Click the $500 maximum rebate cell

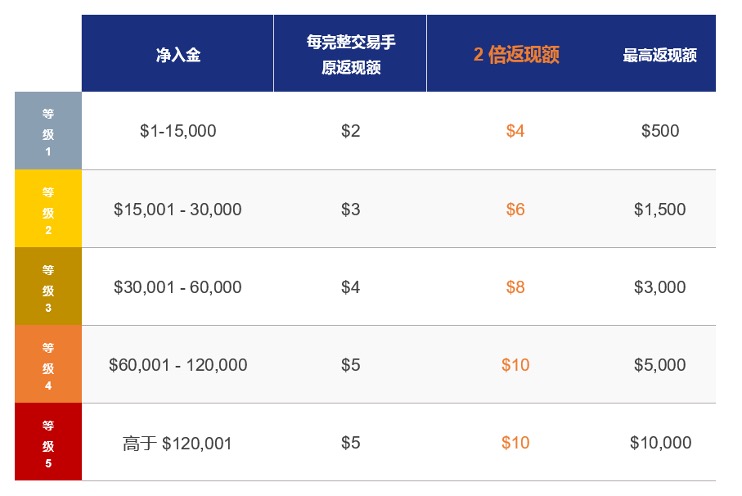tap(660, 131)
